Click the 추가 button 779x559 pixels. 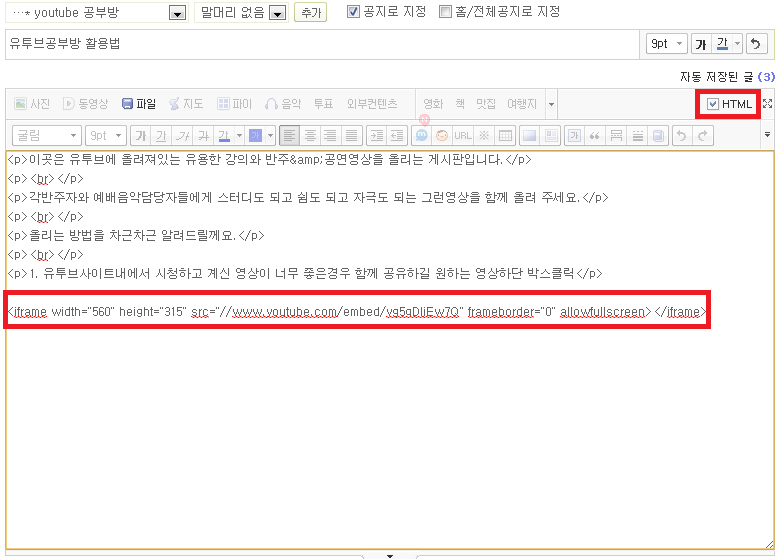click(311, 12)
